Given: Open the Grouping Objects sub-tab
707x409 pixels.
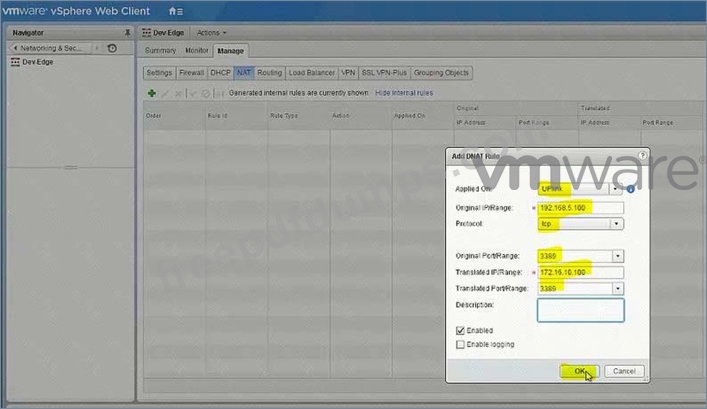Looking at the screenshot, I should tap(441, 73).
